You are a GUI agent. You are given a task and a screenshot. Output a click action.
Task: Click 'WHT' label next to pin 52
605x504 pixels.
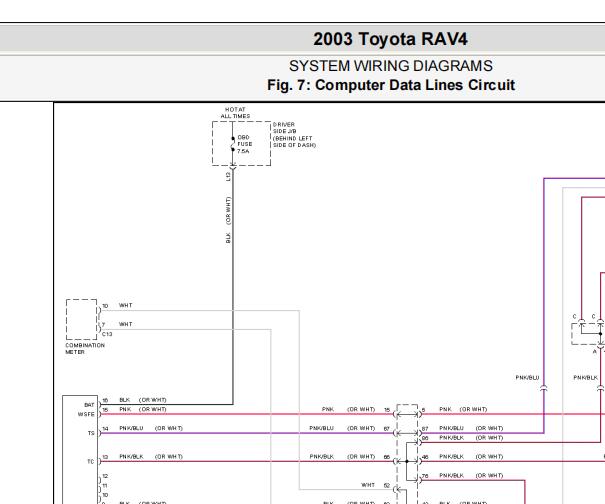click(368, 485)
